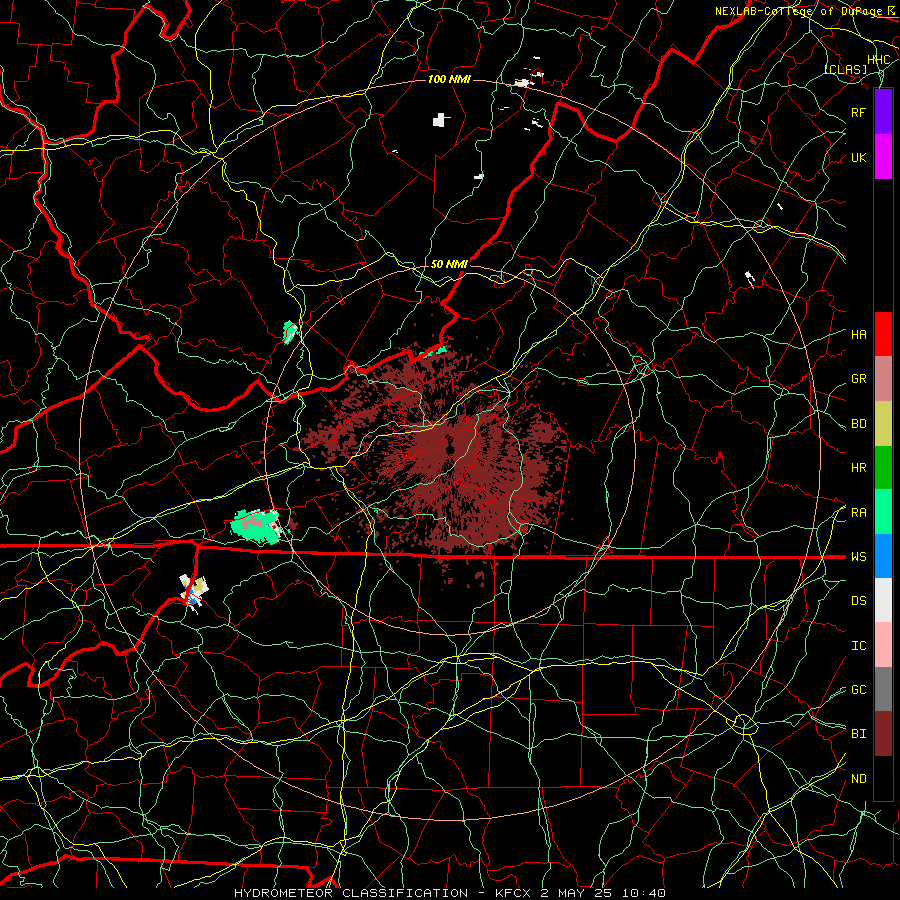The height and width of the screenshot is (900, 900).
Task: Click the KFCX radar site identifier
Action: 513,893
